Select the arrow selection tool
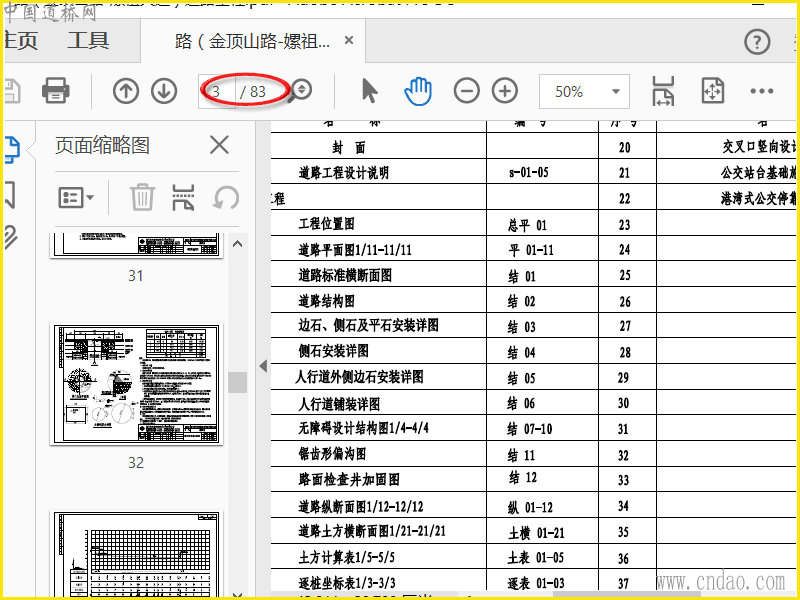Viewport: 800px width, 600px height. (370, 91)
